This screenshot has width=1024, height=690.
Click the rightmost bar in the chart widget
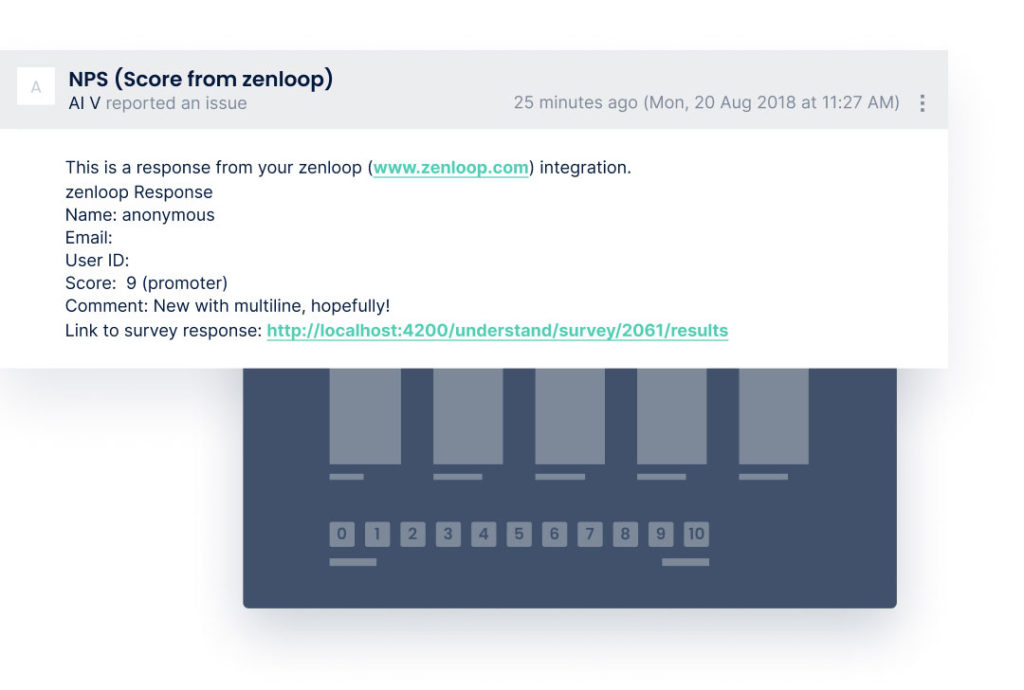772,415
